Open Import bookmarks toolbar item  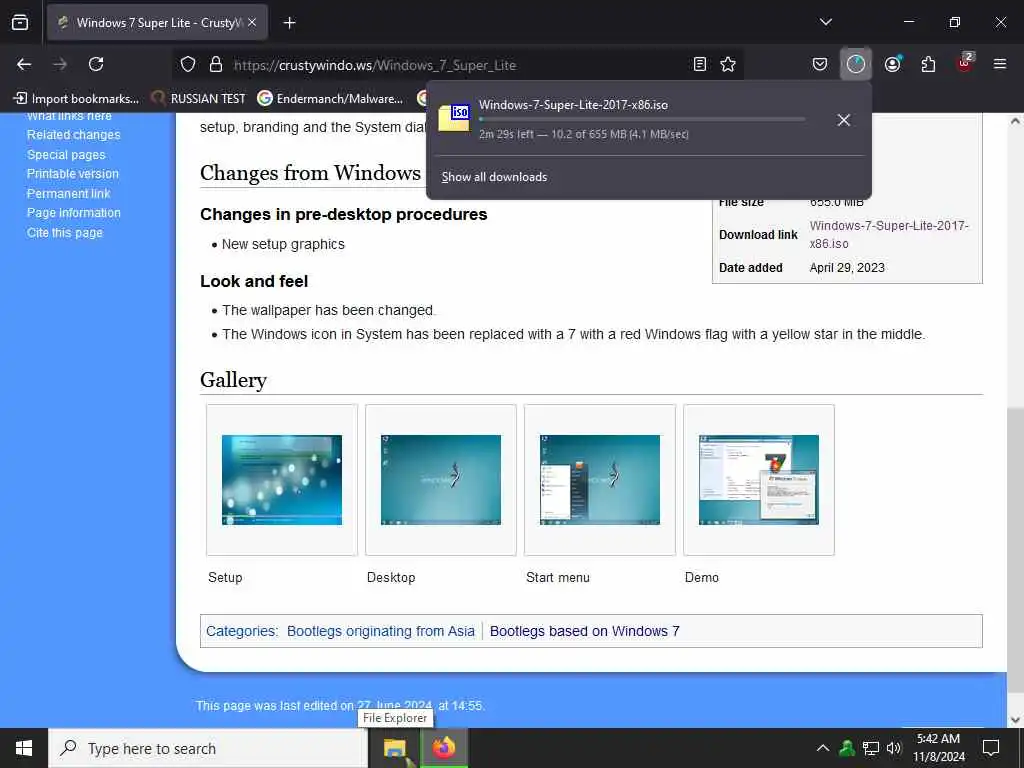tap(76, 99)
